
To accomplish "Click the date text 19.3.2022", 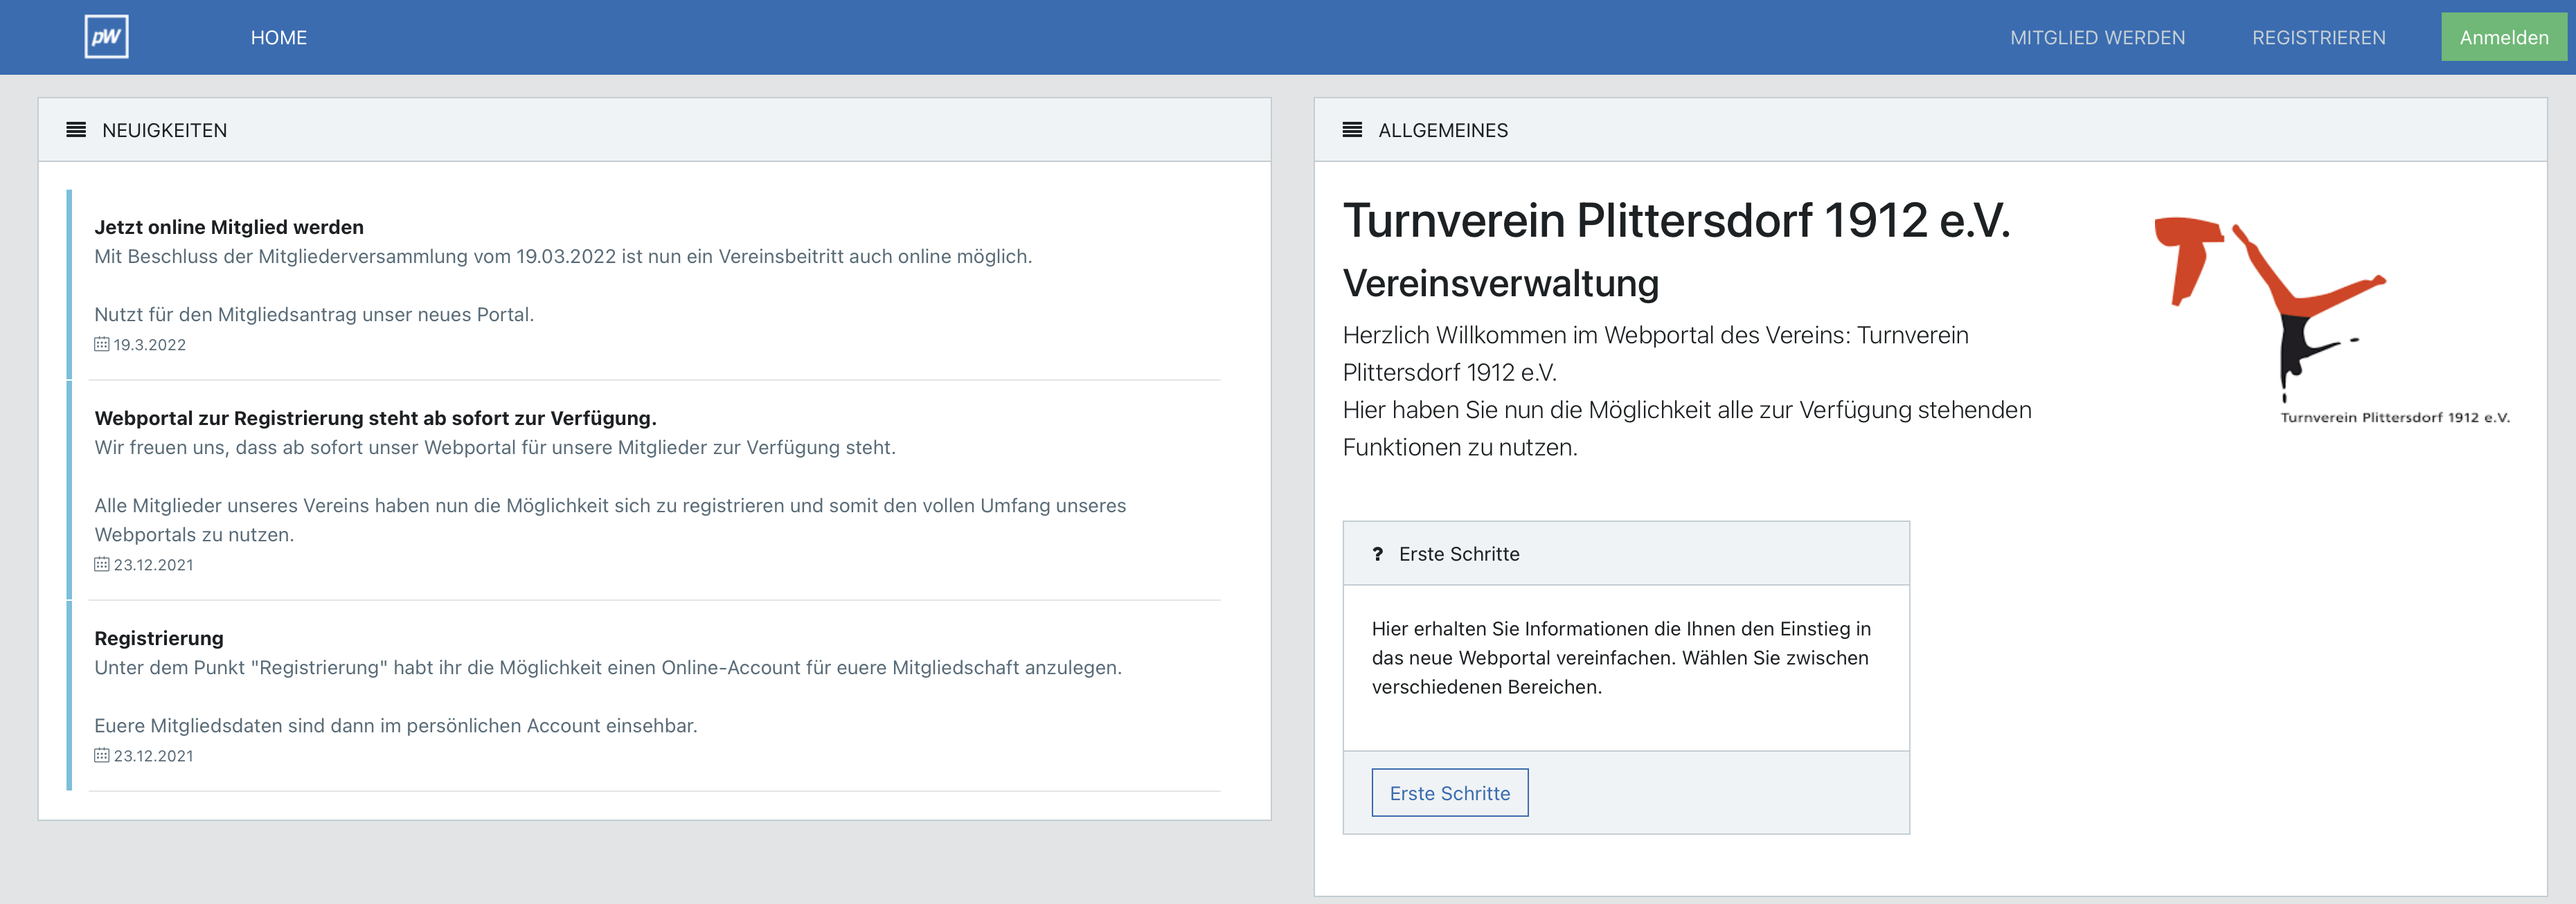I will click(149, 345).
